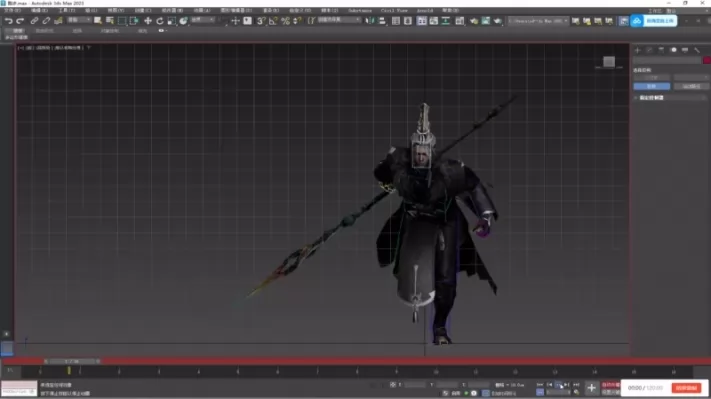Toggle Keyboard Shortcut Override icon
This screenshot has height=399, width=711.
[x=247, y=21]
